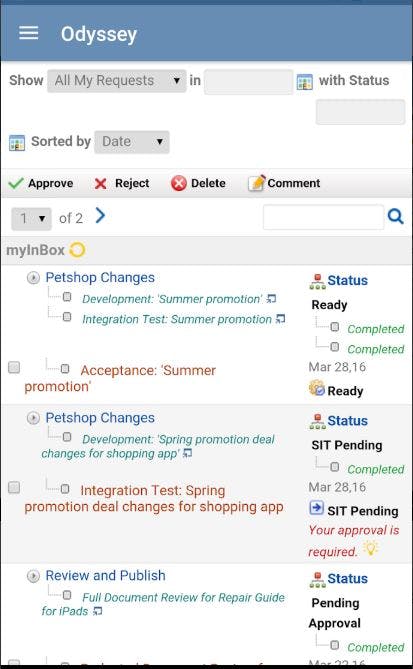Click the calendar icon beside the 'in' field
Image resolution: width=413 pixels, height=669 pixels.
click(x=305, y=81)
